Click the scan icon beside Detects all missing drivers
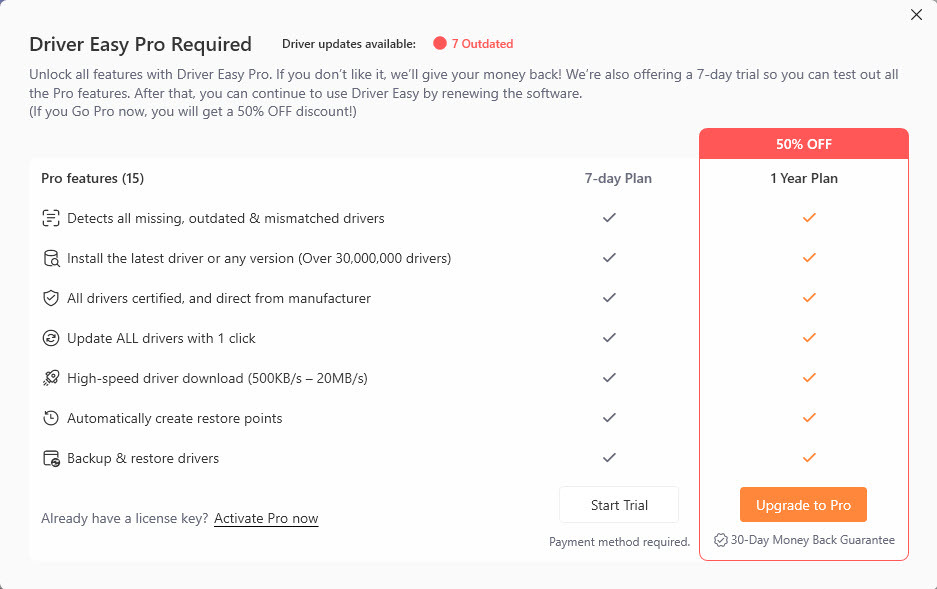Viewport: 937px width, 589px height. click(51, 218)
